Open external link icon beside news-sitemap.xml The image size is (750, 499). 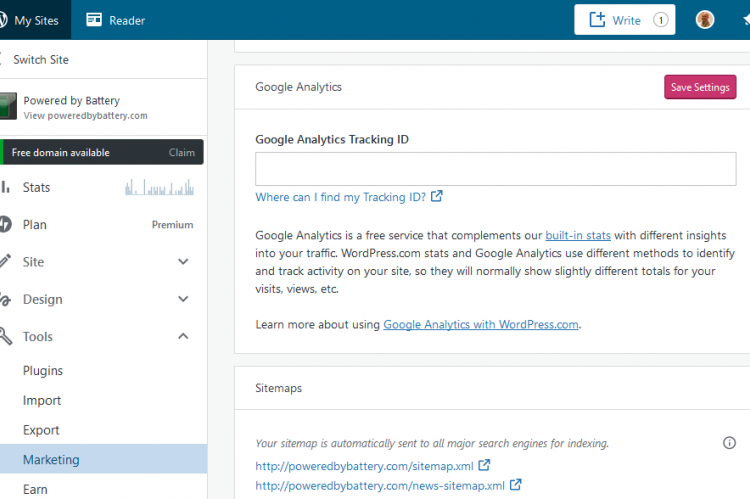515,485
